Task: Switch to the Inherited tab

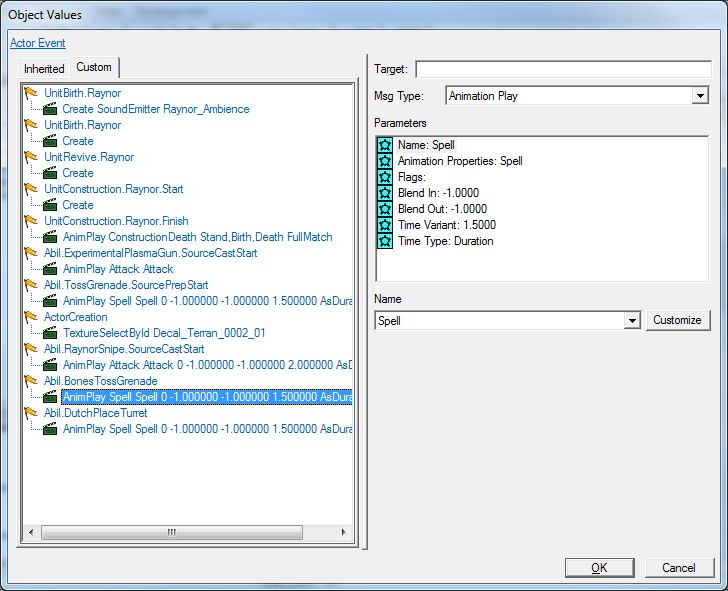Action: click(x=44, y=69)
